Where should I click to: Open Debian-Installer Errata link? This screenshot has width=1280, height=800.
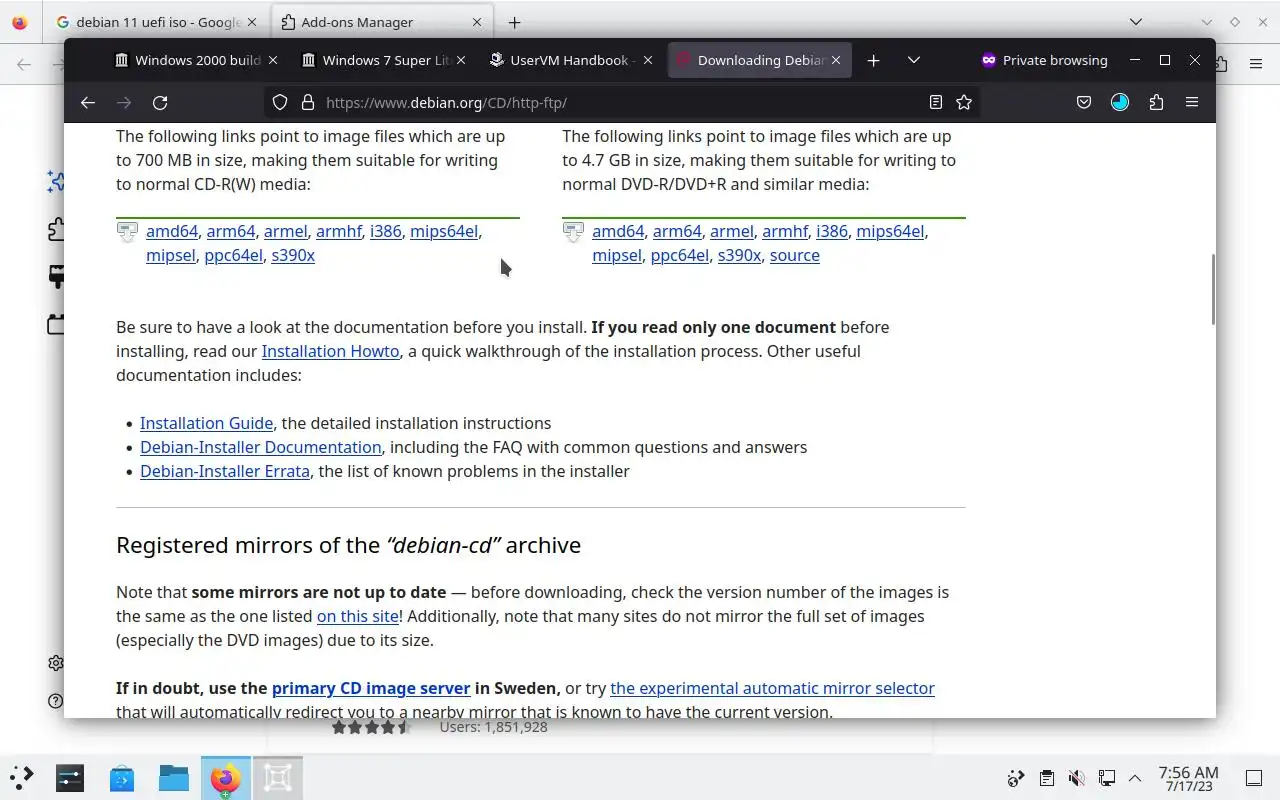tap(225, 471)
